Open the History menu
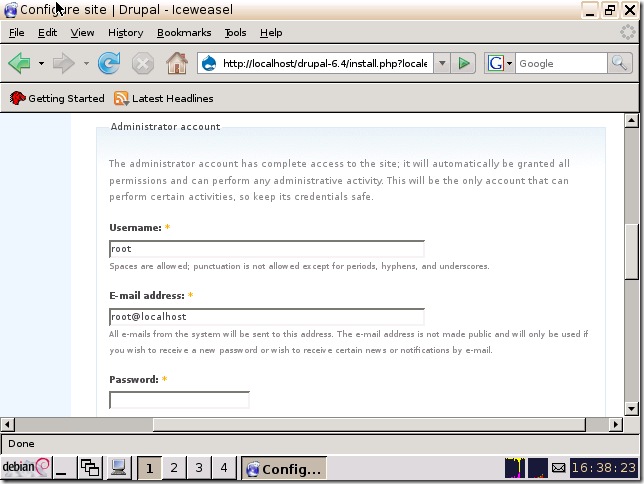644x484 pixels. click(x=125, y=32)
